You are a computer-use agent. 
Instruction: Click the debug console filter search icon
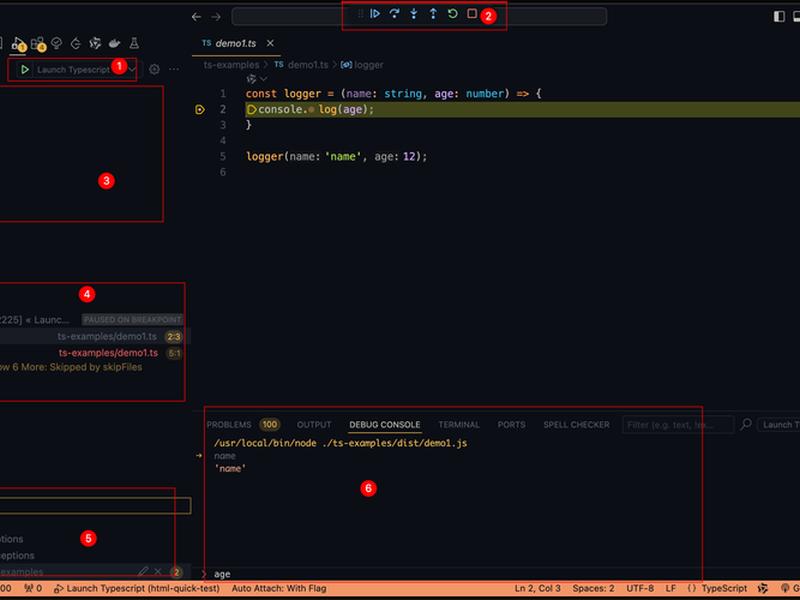coord(745,424)
